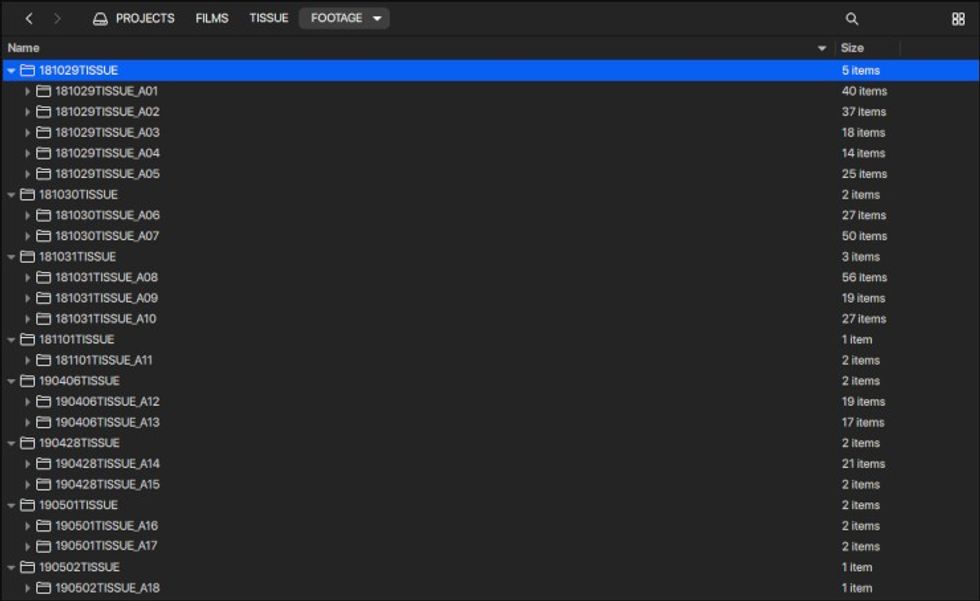Viewport: 980px width, 601px height.
Task: Click folder icon of 181029TISSUE
Action: (28, 70)
